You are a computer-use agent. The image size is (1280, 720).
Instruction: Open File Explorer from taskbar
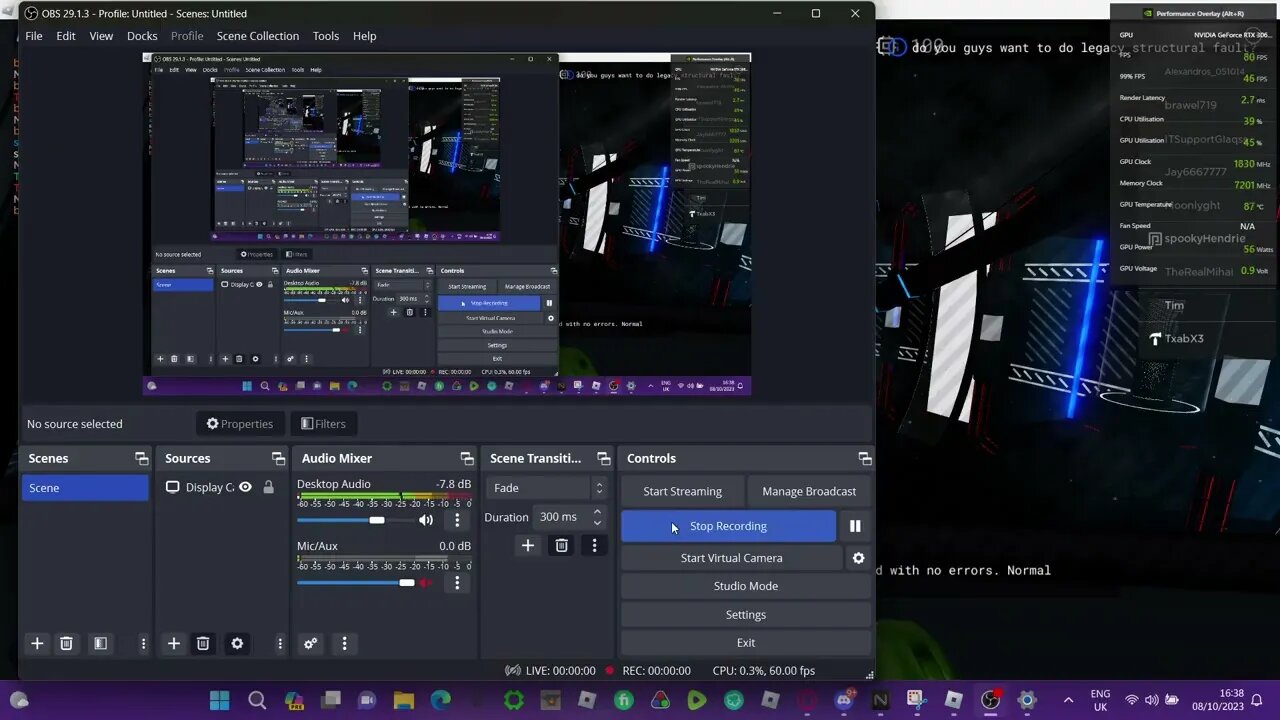tap(403, 700)
